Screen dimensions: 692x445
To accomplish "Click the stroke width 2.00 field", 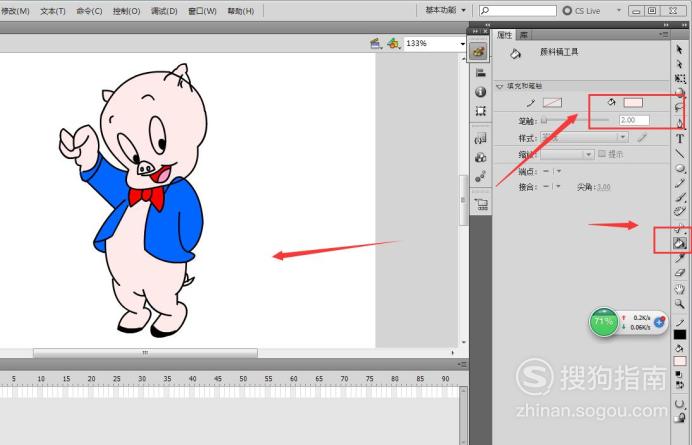I will (x=634, y=120).
